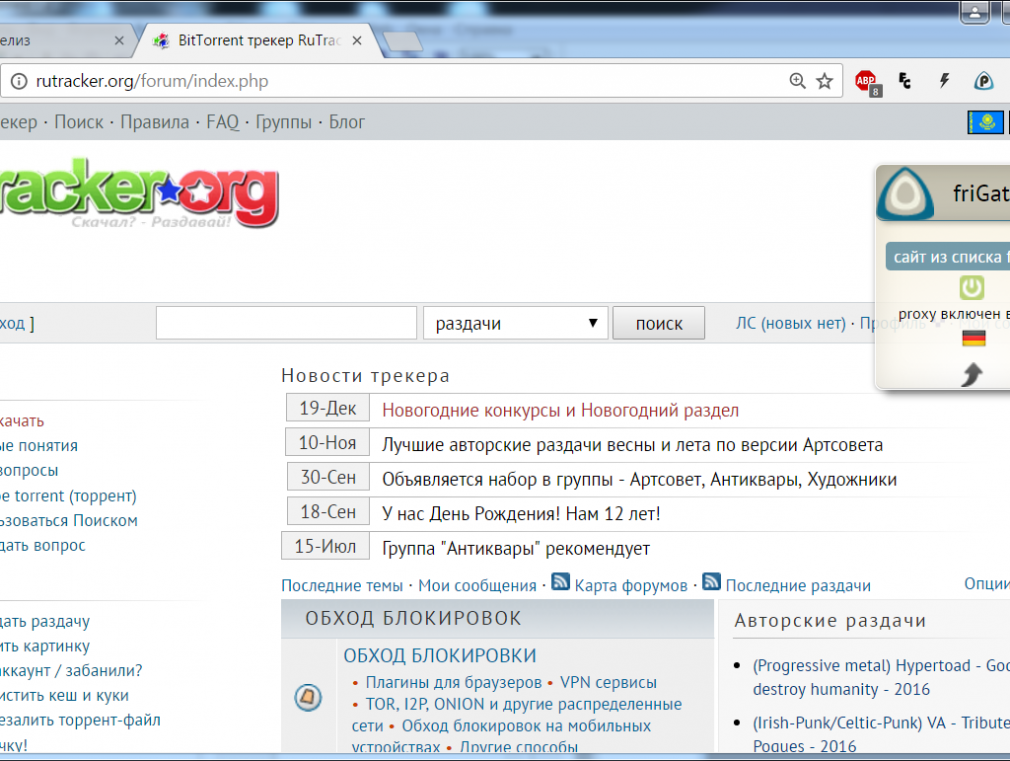Click RSS icon before Карта форумов
The width and height of the screenshot is (1010, 761).
click(x=560, y=581)
